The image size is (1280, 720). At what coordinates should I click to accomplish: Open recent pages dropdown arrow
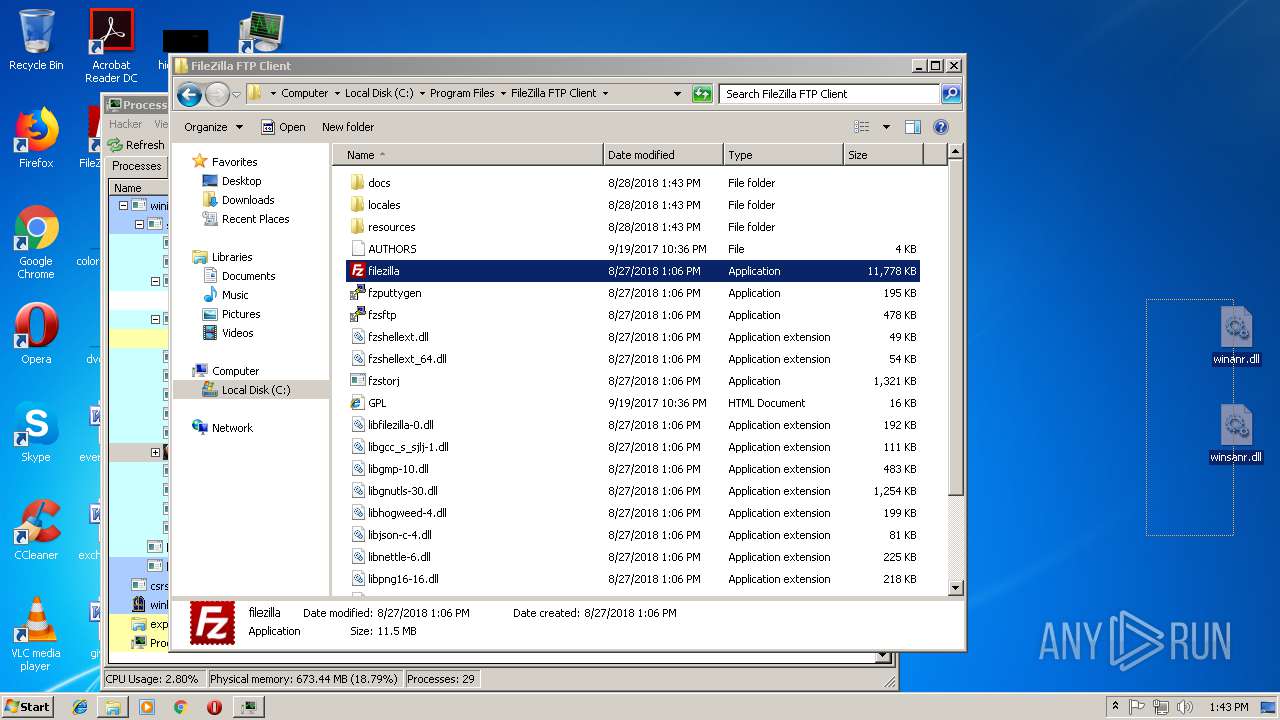(x=236, y=94)
